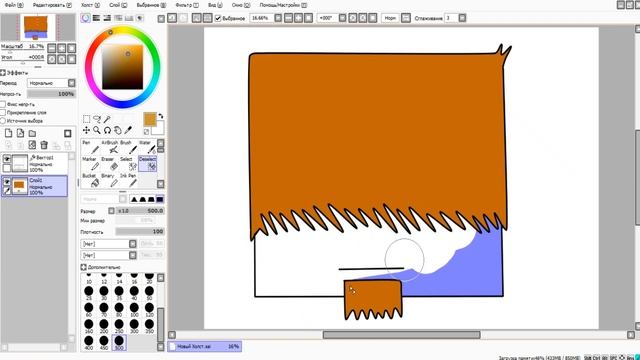This screenshot has height=360, width=640.
Task: Pick the magic wand tool
Action: coord(107,119)
